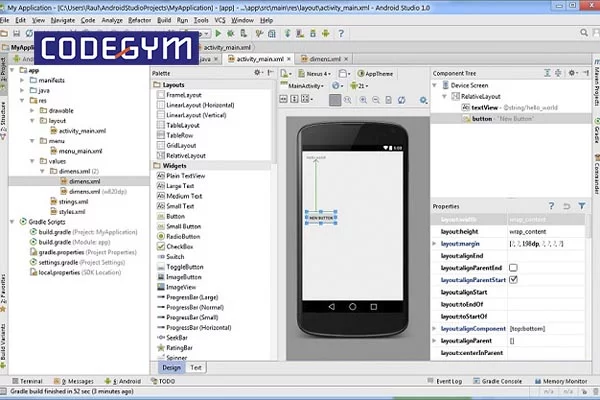
Task: Click the designer Refresh icon
Action: (x=401, y=100)
